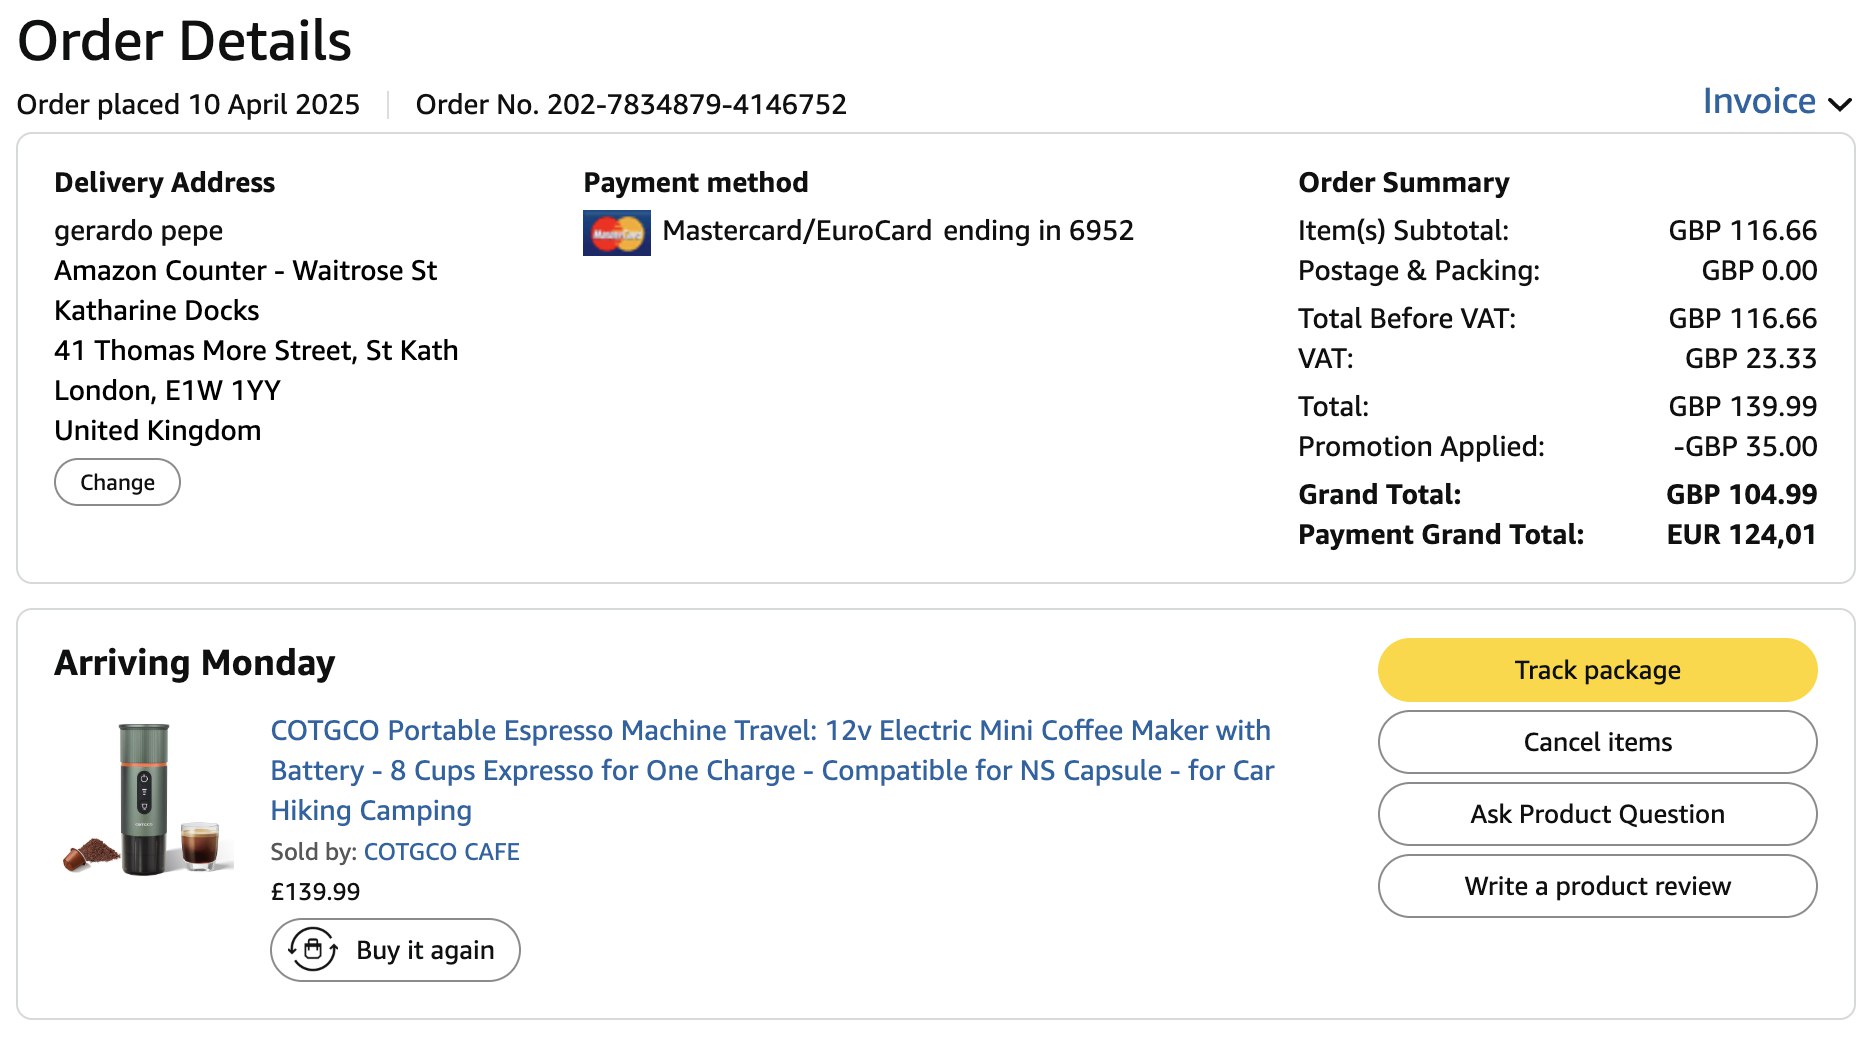Click the Buy it again button label
This screenshot has width=1876, height=1040.
[425, 950]
